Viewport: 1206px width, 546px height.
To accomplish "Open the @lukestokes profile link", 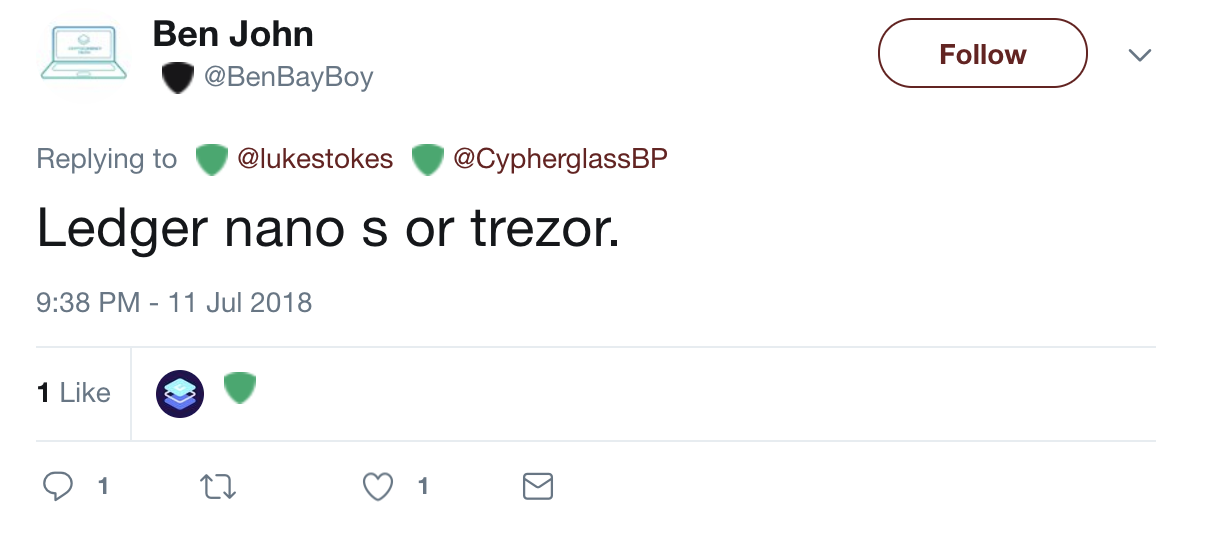I will 315,159.
